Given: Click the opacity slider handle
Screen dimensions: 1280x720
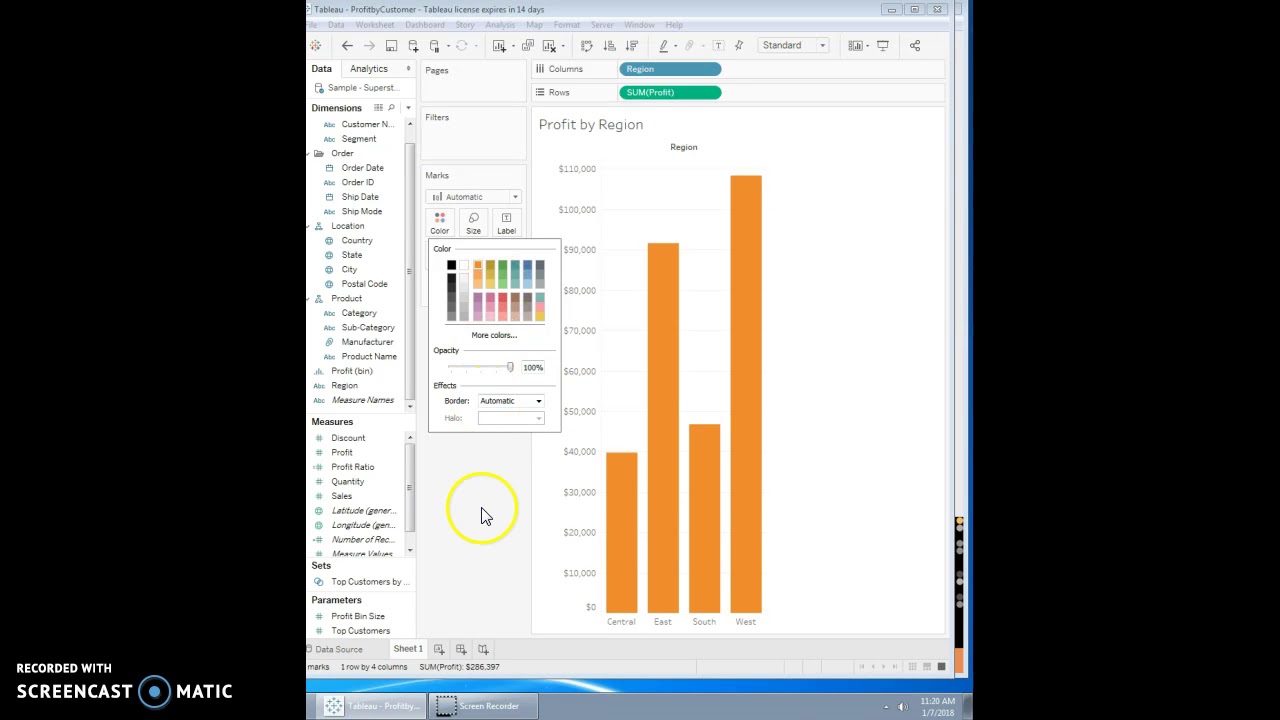Looking at the screenshot, I should tap(510, 368).
